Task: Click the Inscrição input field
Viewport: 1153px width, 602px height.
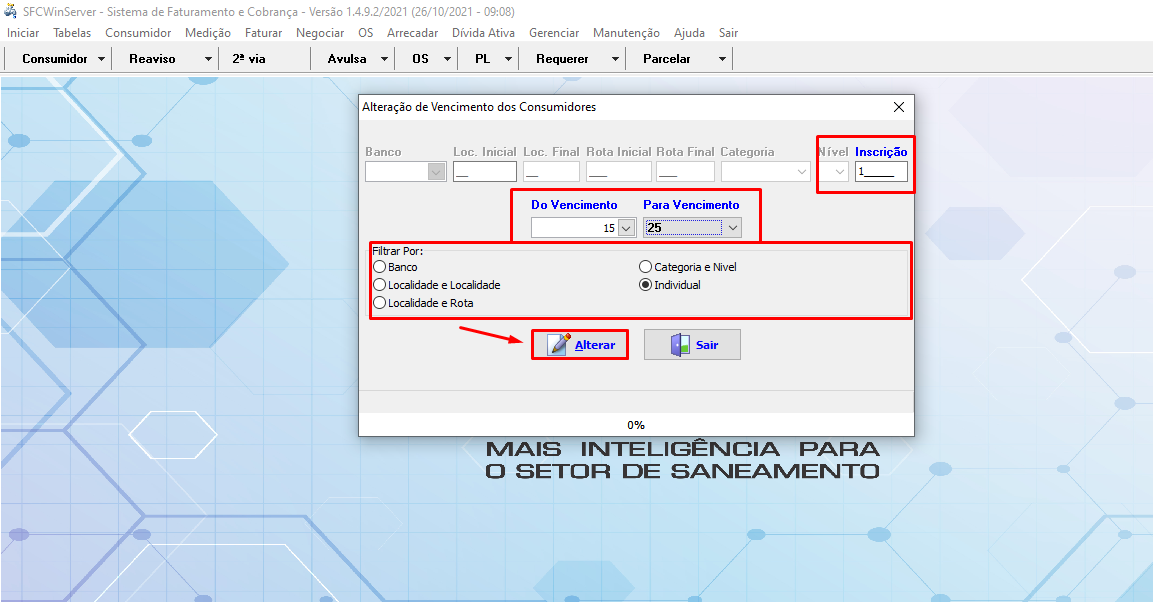Action: coord(881,172)
